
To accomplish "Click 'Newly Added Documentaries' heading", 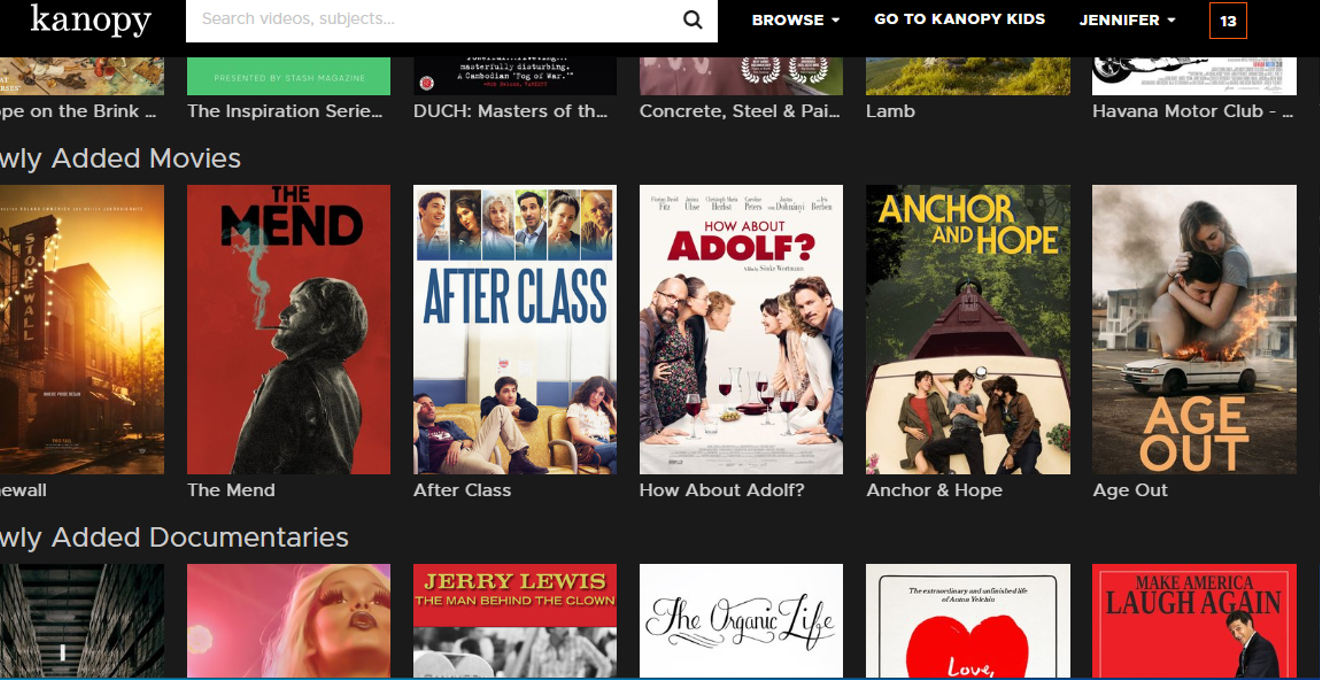I will tap(174, 537).
